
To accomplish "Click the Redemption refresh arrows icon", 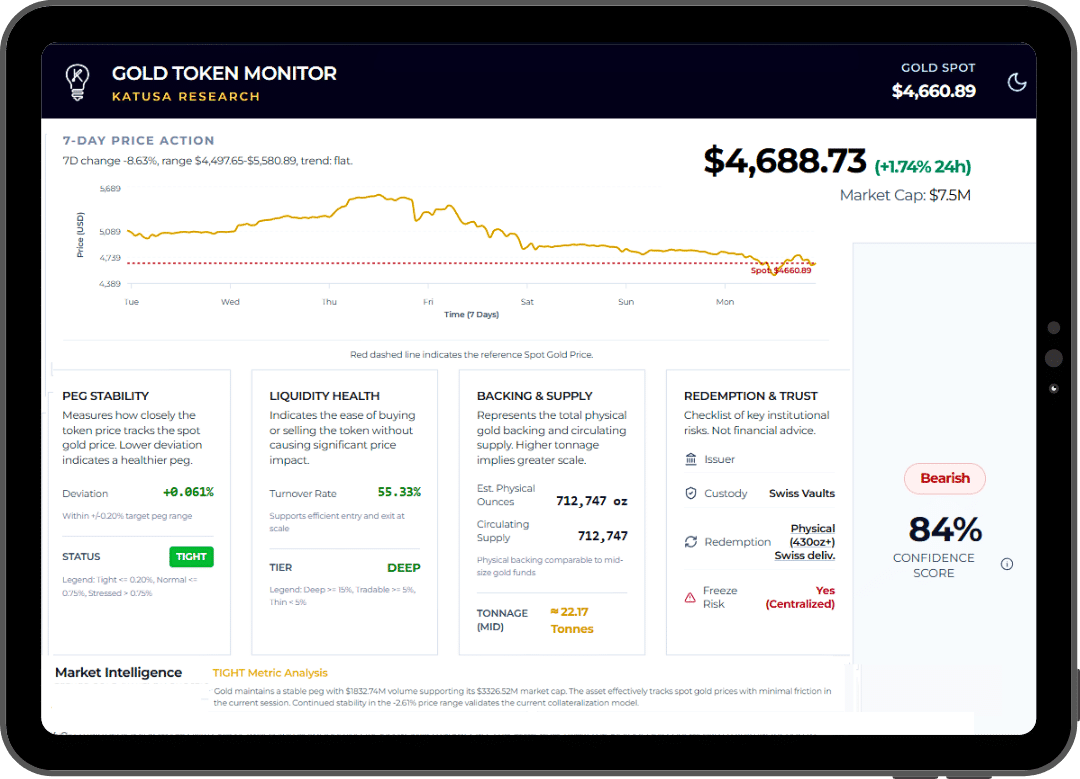I will pos(691,542).
